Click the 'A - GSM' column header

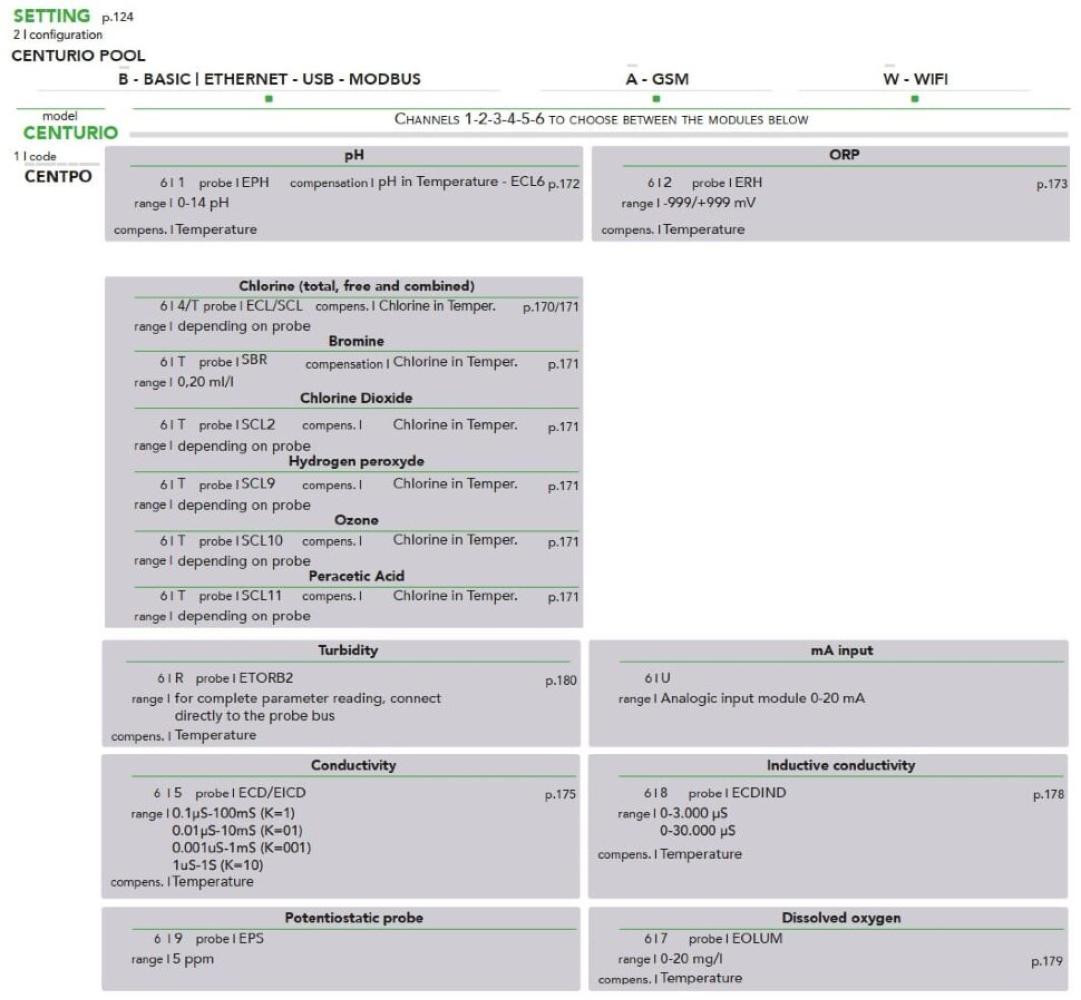[x=657, y=79]
